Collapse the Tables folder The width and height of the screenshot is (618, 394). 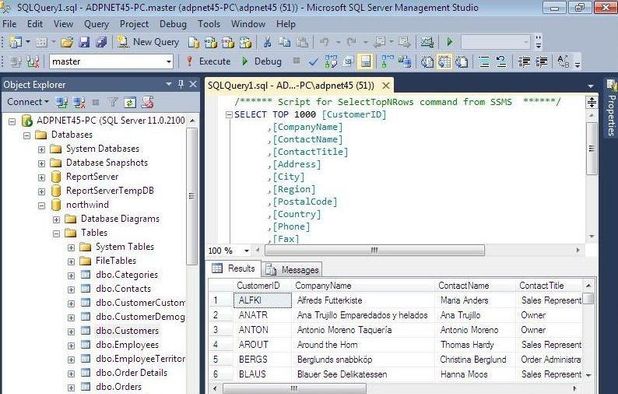[x=56, y=233]
